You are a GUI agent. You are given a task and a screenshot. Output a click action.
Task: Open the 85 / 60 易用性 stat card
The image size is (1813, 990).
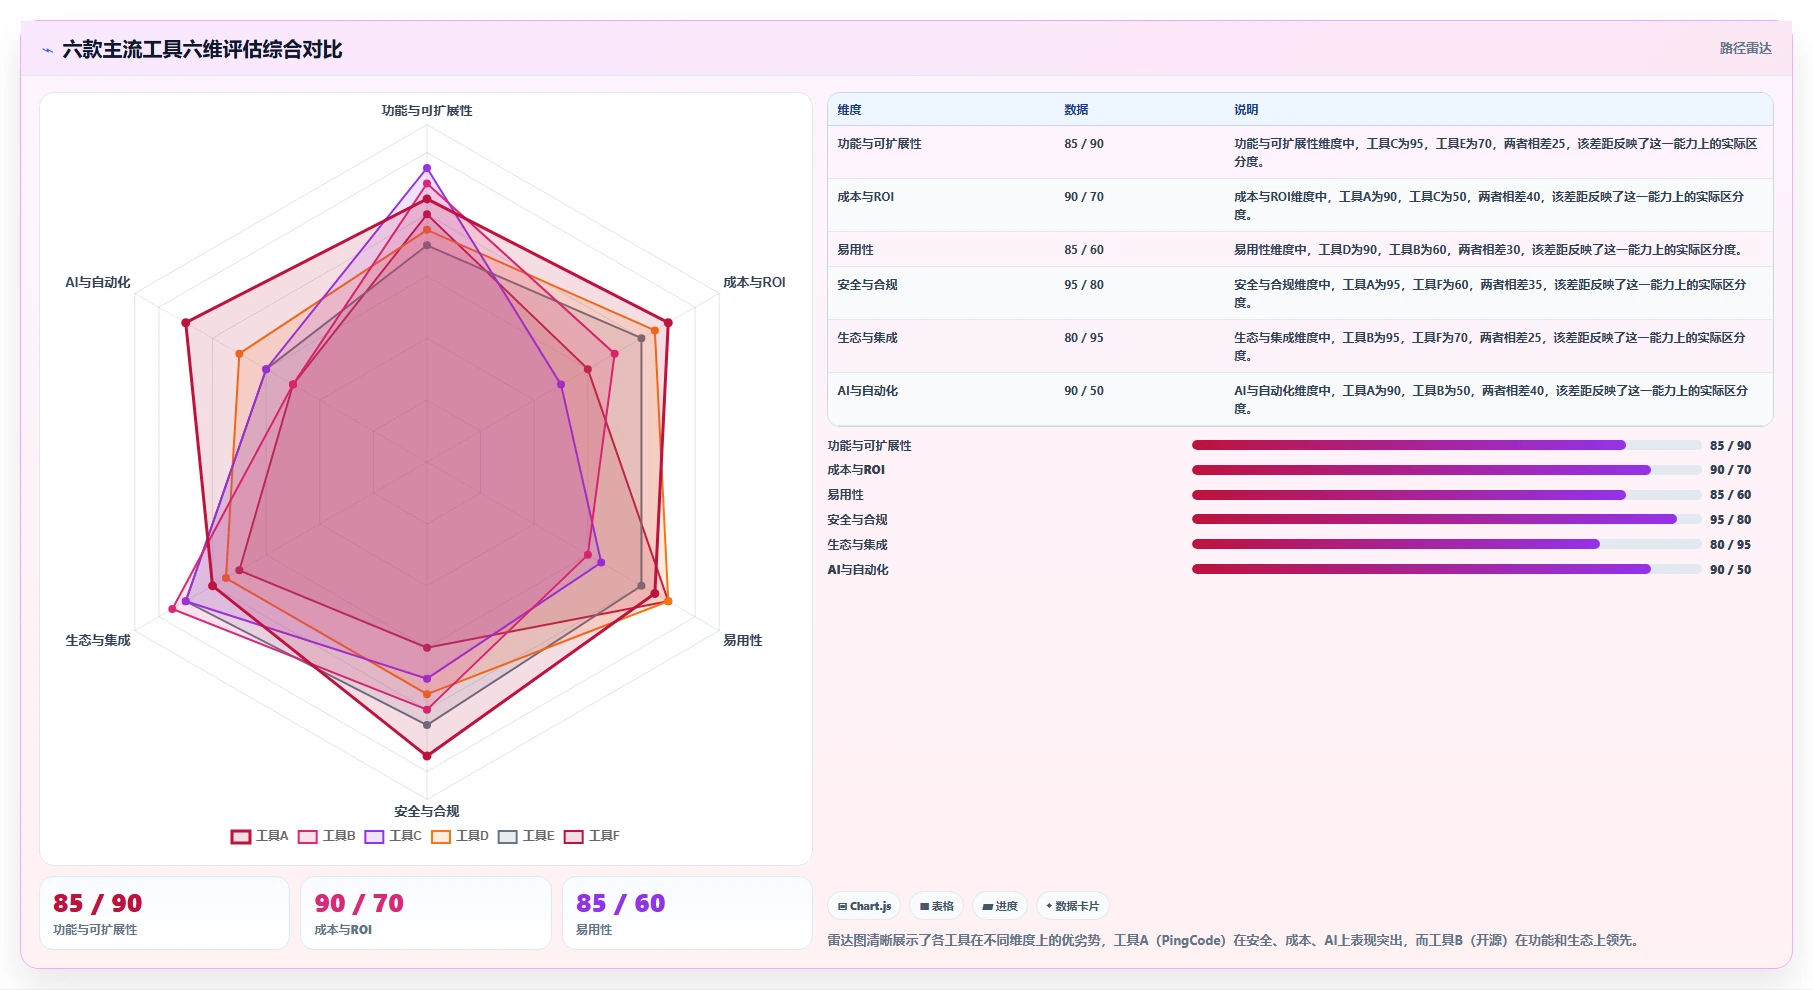(x=687, y=913)
